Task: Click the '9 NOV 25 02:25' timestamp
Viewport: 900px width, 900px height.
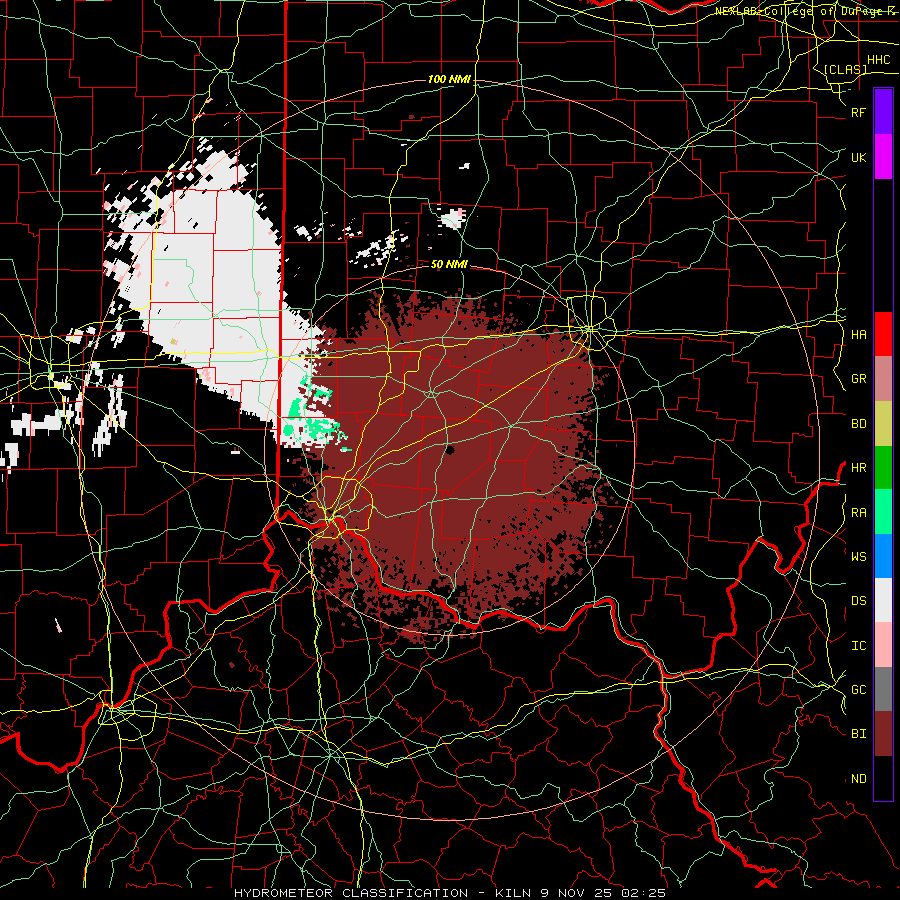Action: (x=603, y=893)
